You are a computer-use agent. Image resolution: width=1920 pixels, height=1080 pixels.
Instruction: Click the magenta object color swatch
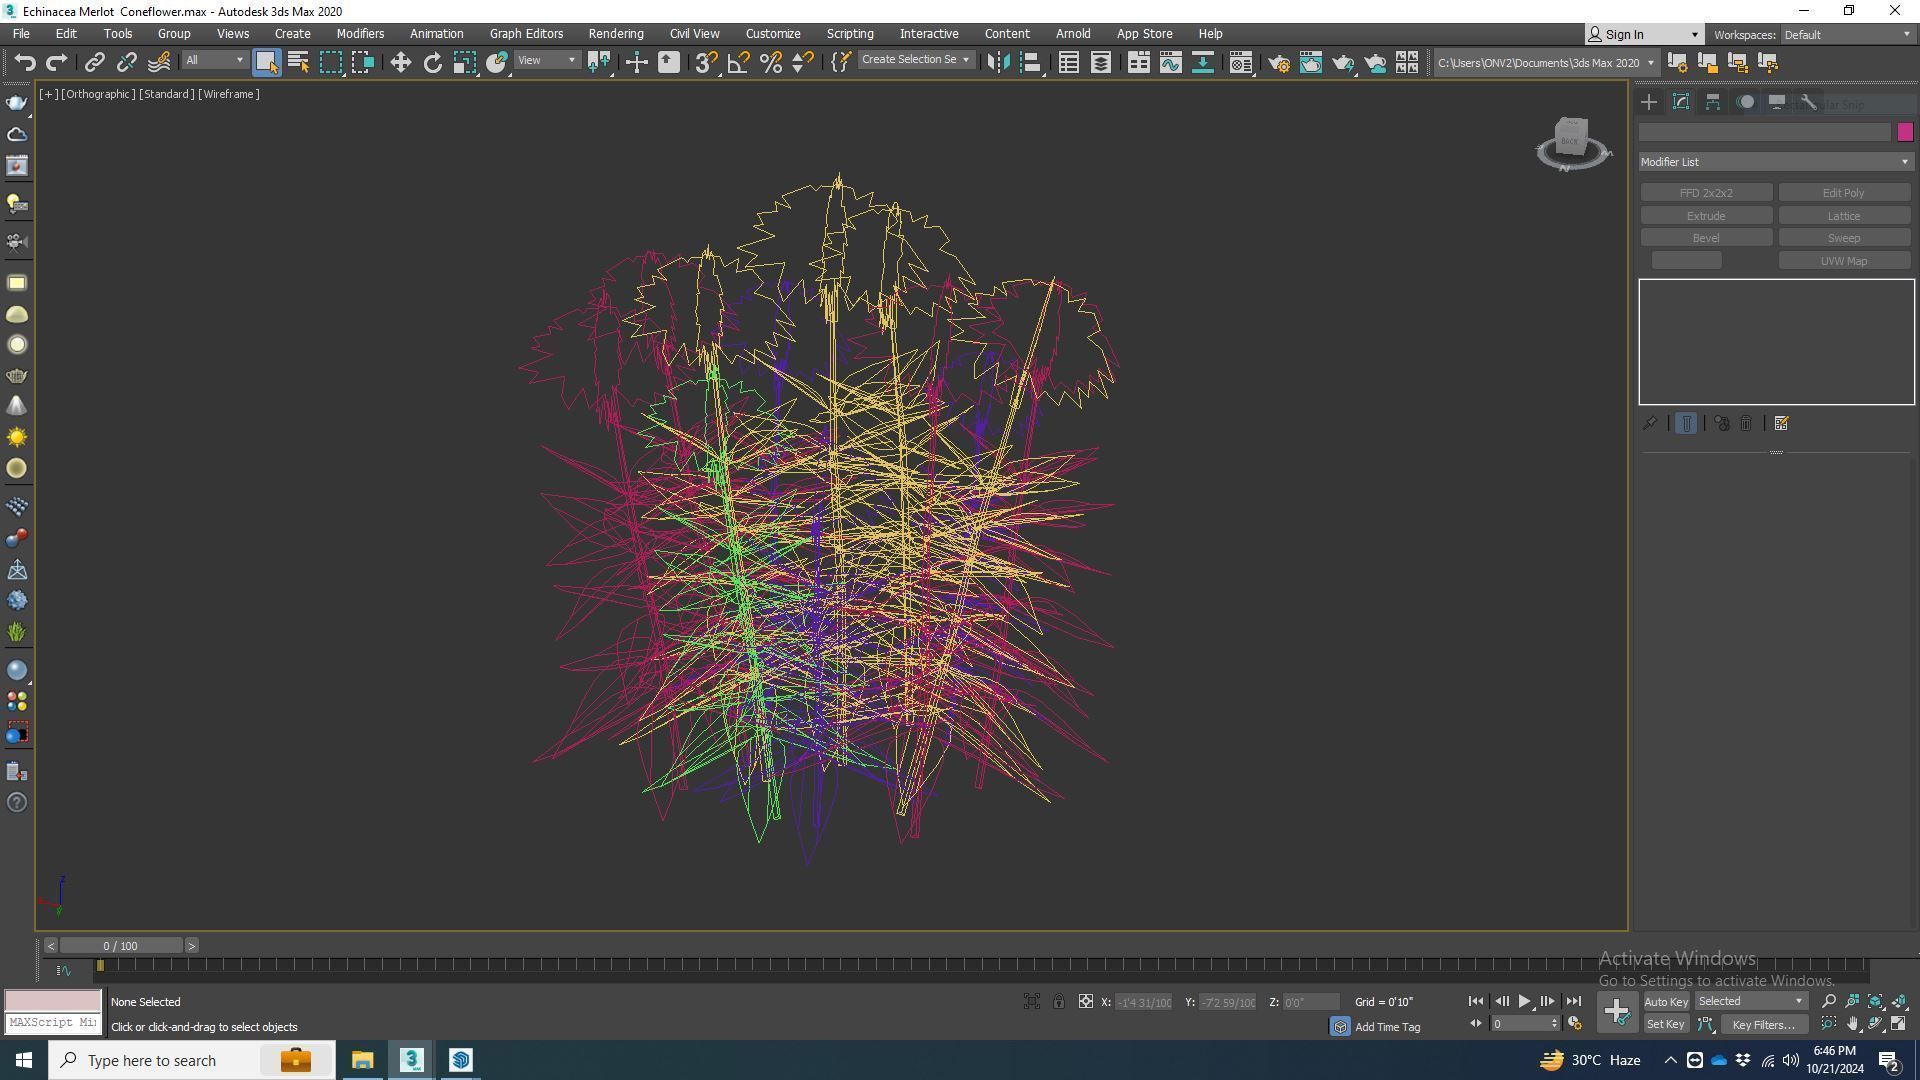coord(1904,132)
